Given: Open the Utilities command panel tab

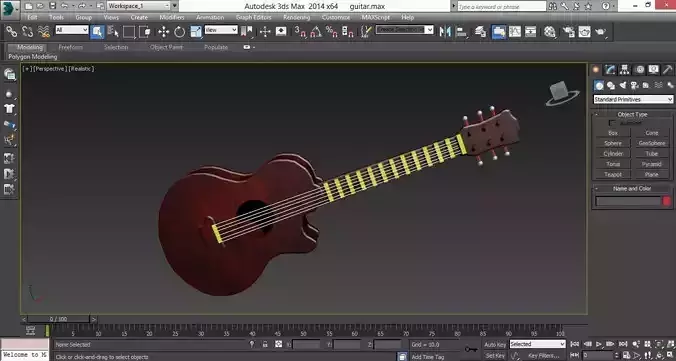Looking at the screenshot, I should coord(668,69).
